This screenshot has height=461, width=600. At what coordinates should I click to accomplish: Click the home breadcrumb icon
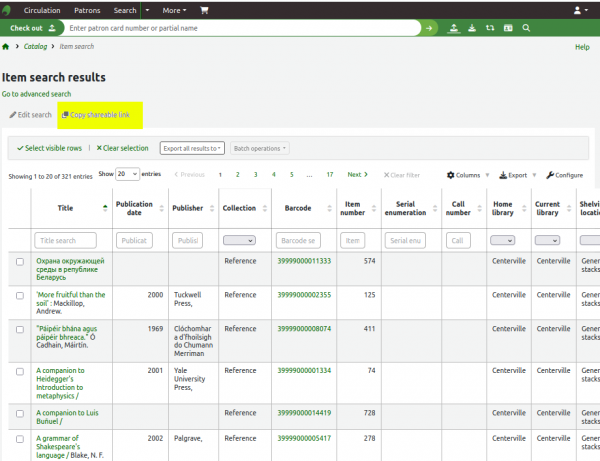6,47
